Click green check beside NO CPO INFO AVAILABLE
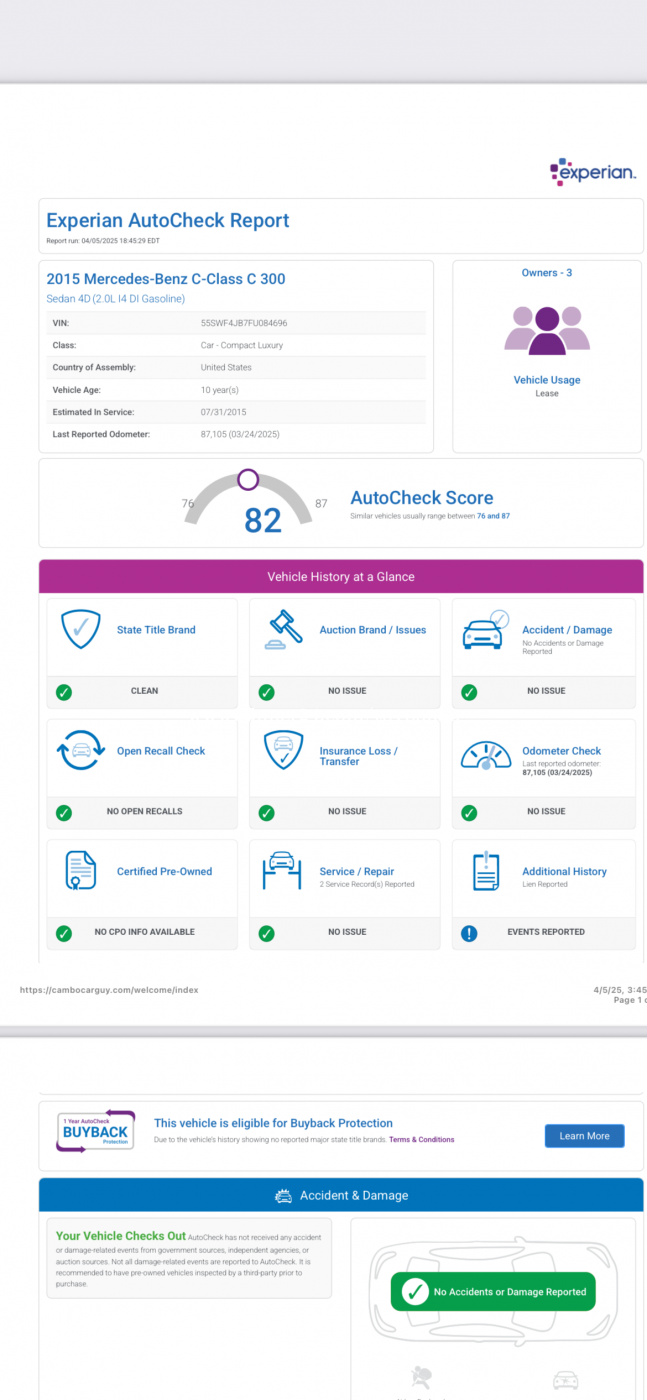The height and width of the screenshot is (1400, 647). click(64, 933)
